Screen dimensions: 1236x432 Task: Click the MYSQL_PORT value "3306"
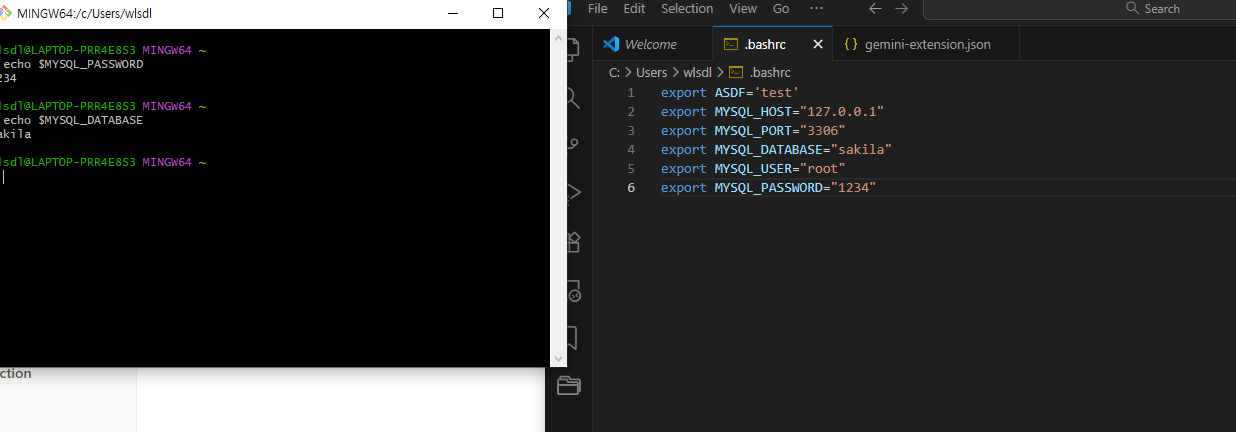click(x=822, y=130)
